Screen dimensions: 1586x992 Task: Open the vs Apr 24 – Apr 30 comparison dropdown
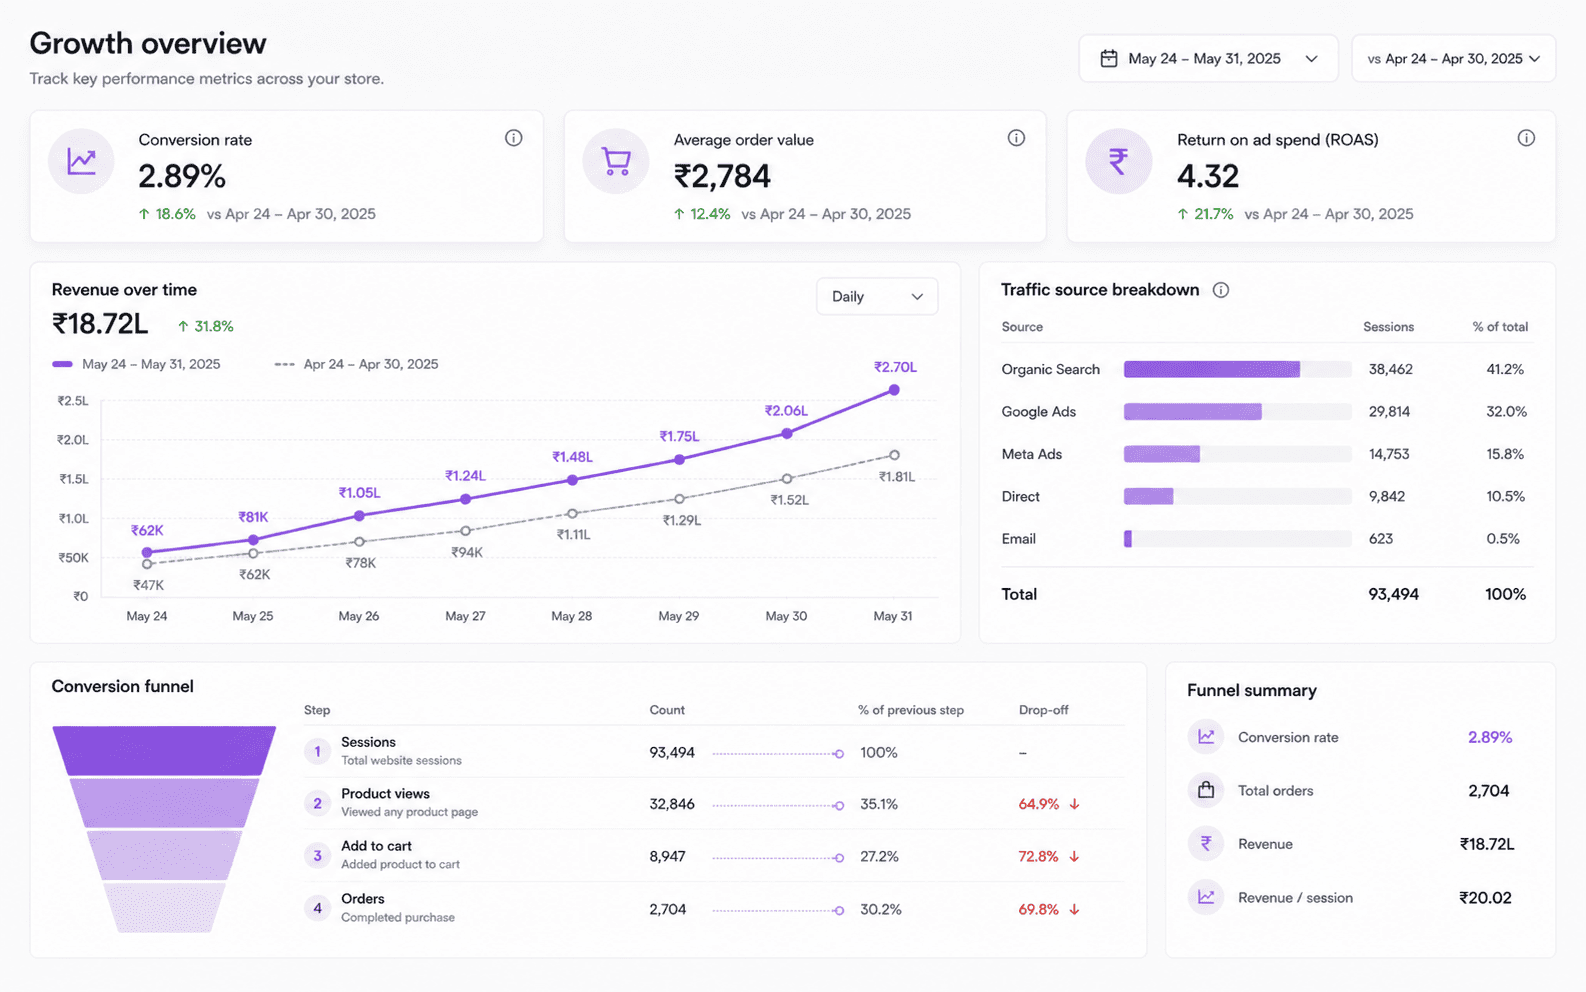1453,59
